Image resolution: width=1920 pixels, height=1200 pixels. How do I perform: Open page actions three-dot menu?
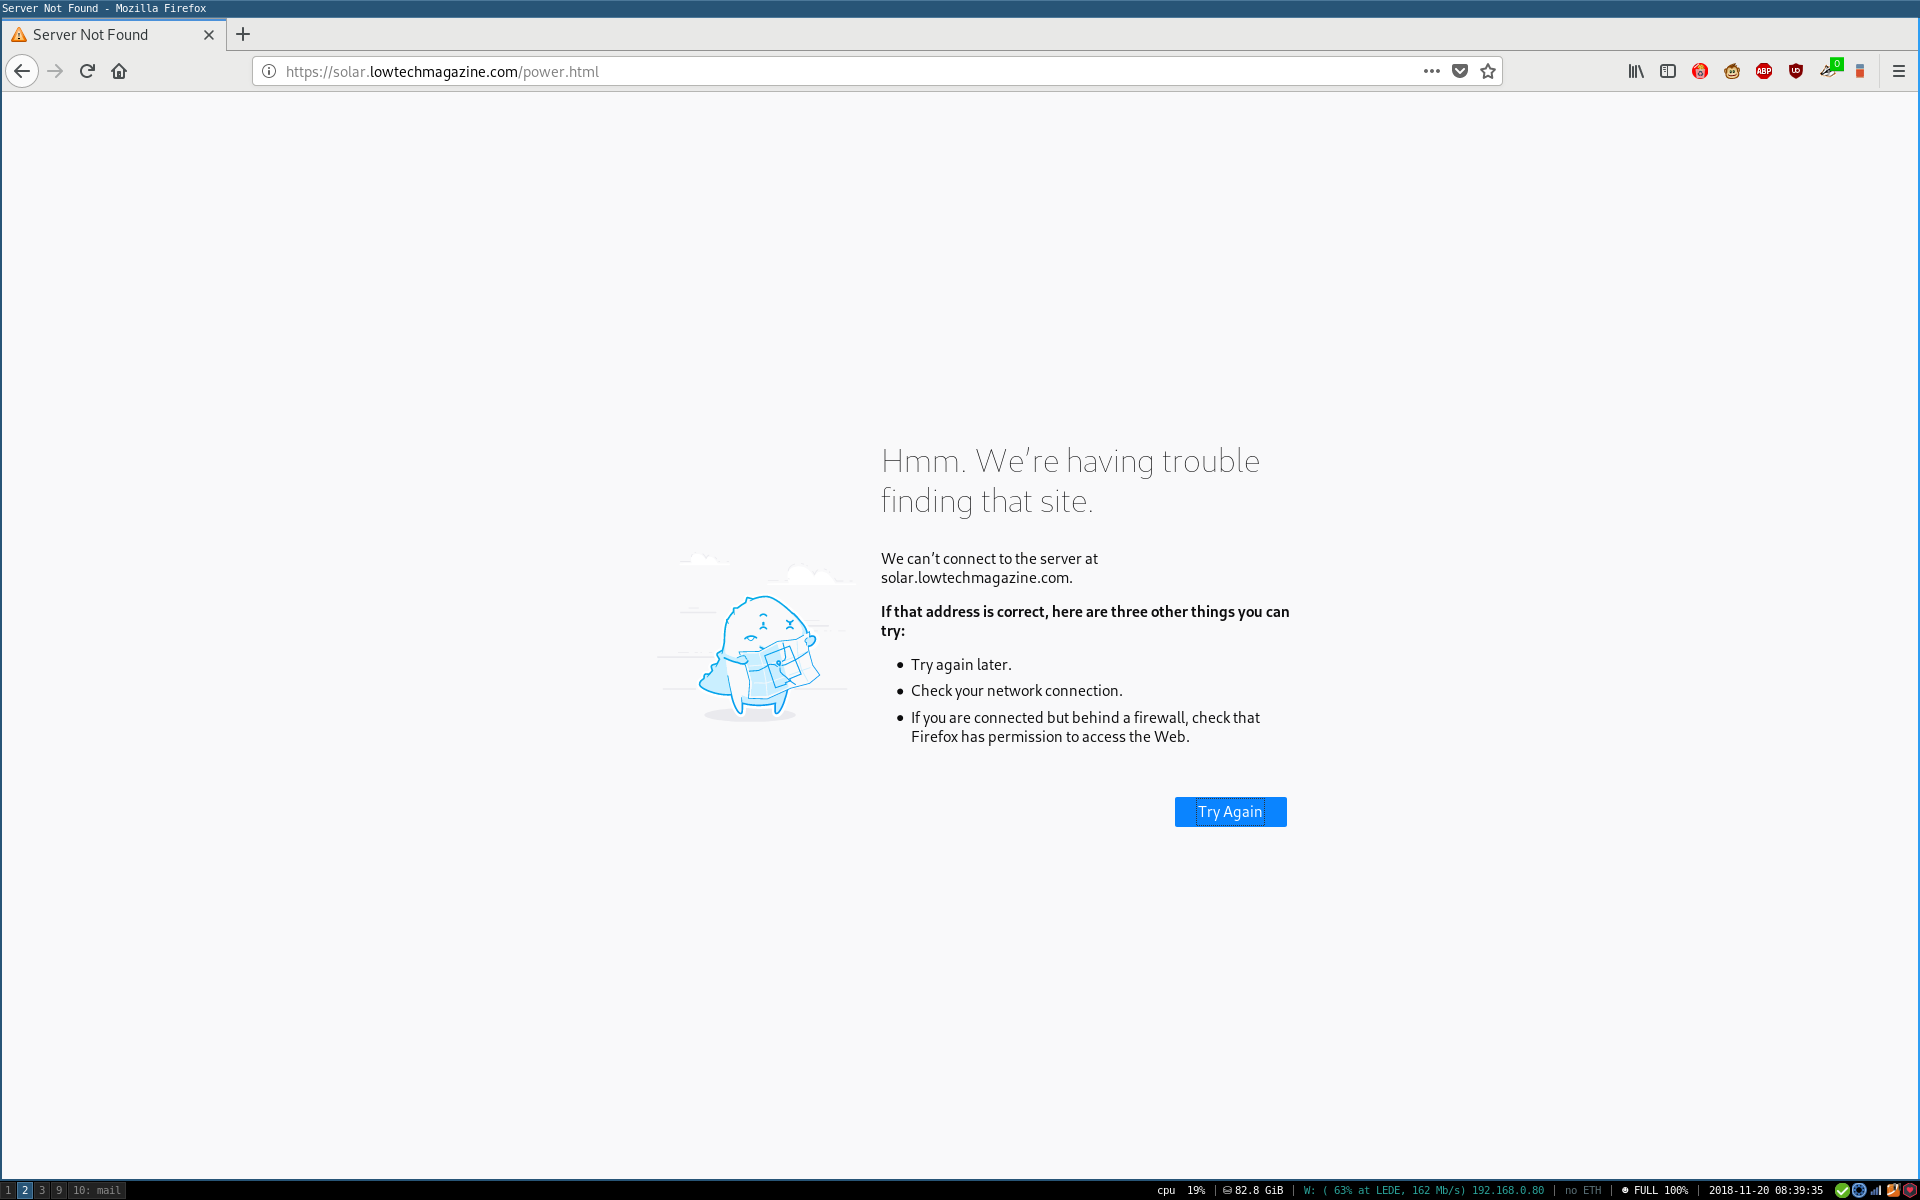tap(1432, 71)
